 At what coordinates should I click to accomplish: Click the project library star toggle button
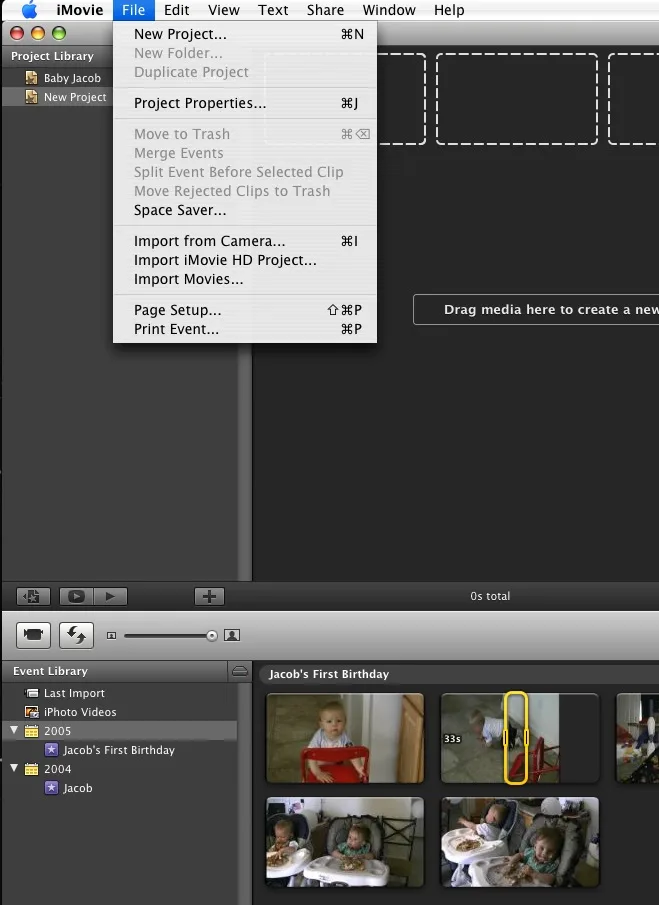pyautogui.click(x=32, y=596)
